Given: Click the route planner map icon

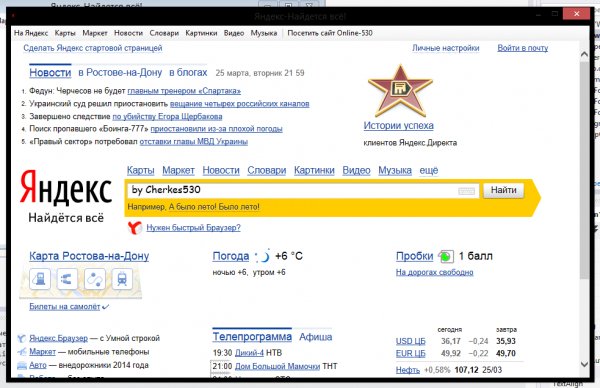Looking at the screenshot, I should pos(95,279).
